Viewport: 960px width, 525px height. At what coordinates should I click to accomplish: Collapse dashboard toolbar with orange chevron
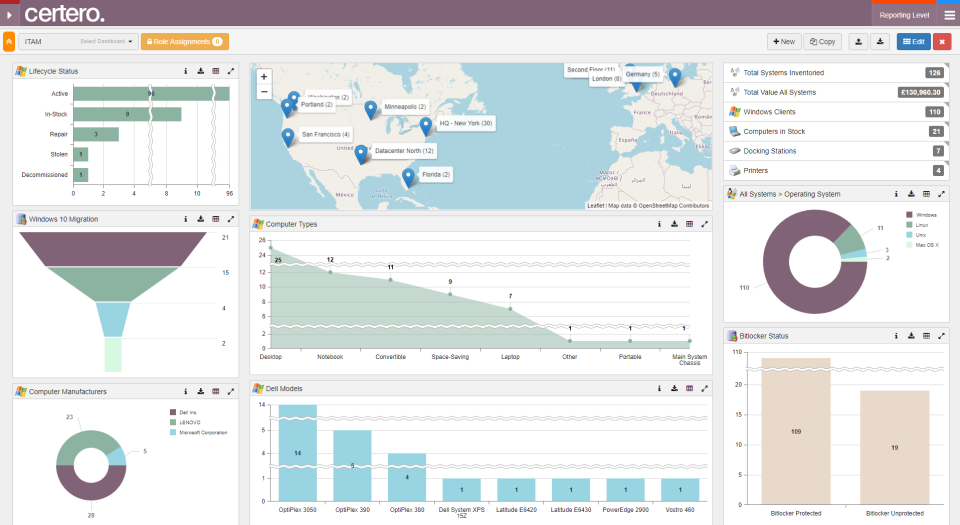click(9, 42)
